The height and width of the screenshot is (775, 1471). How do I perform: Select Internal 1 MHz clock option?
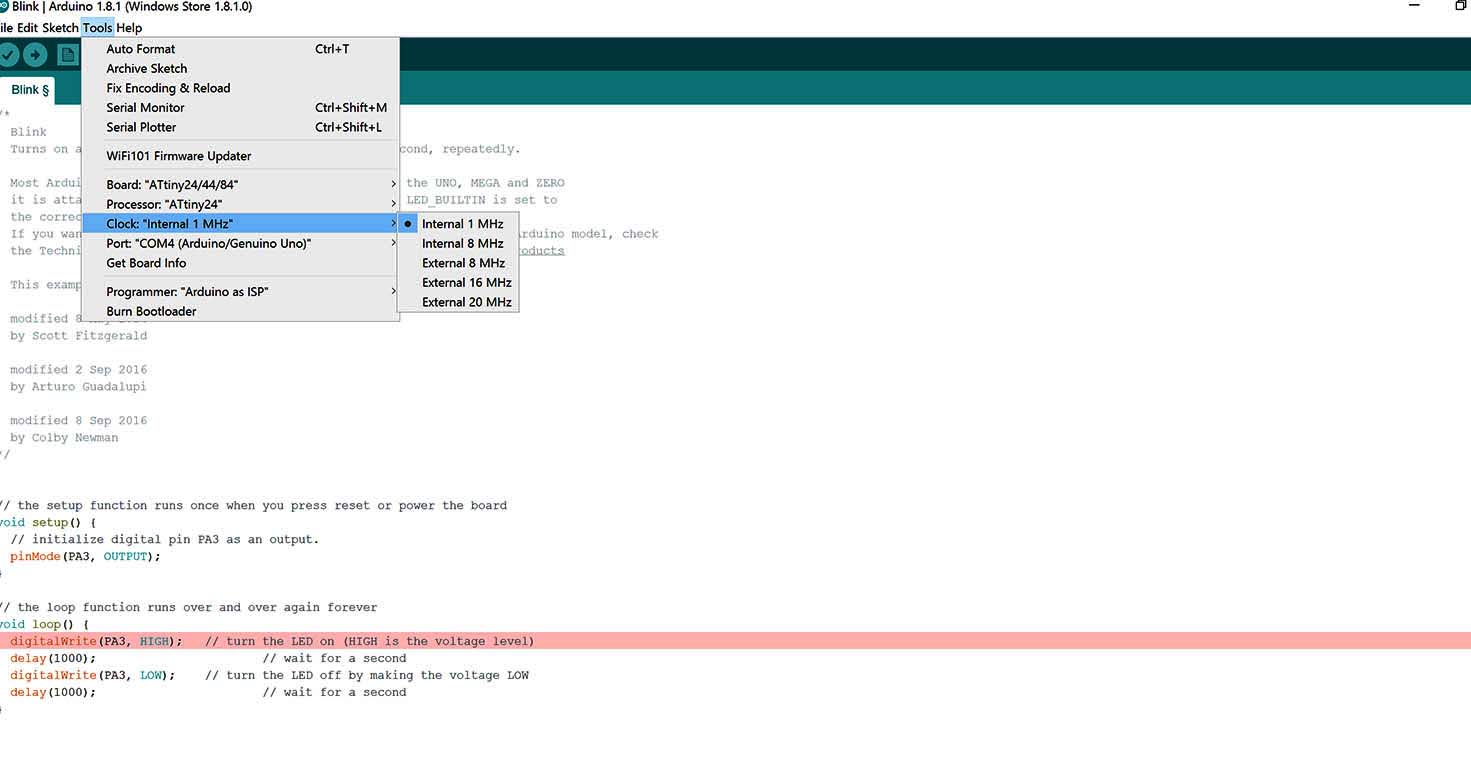click(458, 224)
